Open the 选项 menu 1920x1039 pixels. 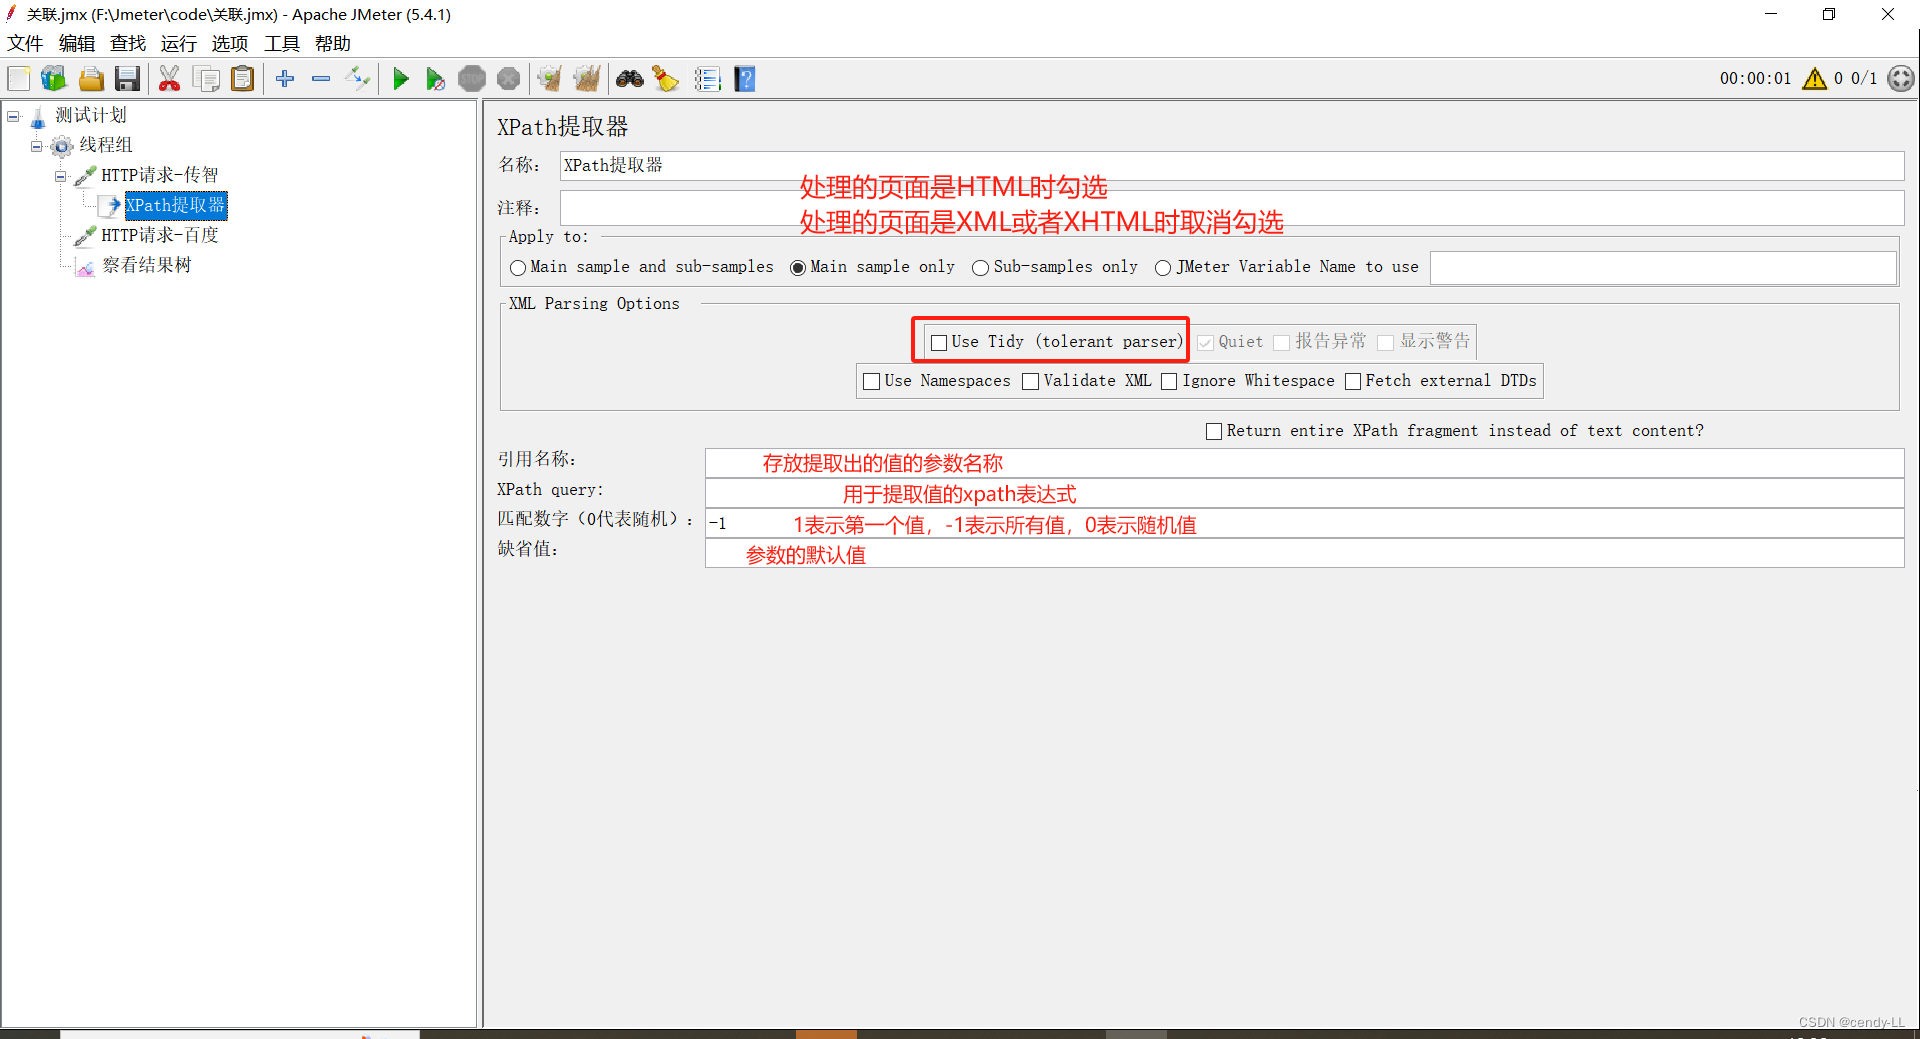(230, 43)
